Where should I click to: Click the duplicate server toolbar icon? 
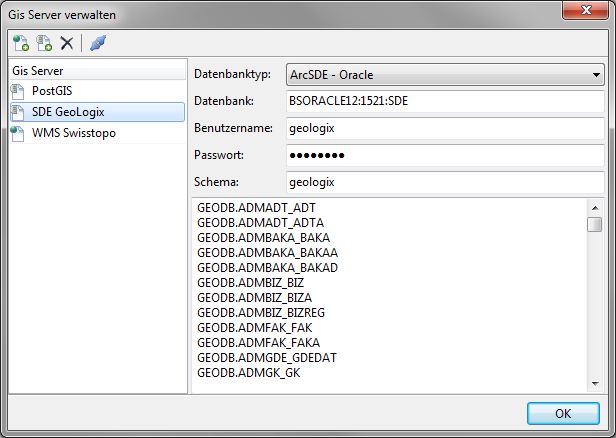44,43
